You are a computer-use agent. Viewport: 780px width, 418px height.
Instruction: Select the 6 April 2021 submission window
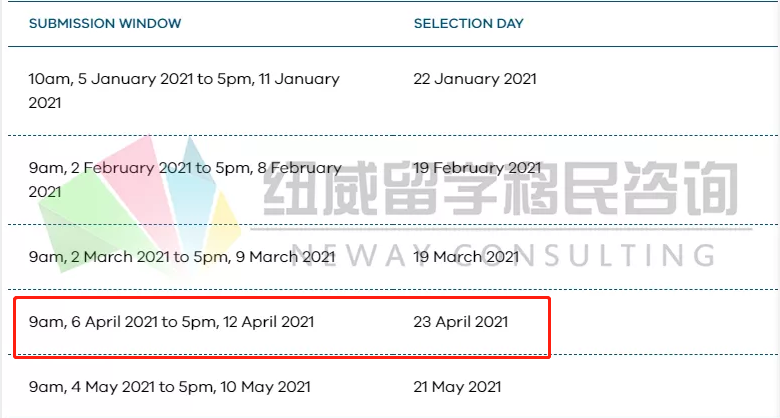click(x=171, y=322)
